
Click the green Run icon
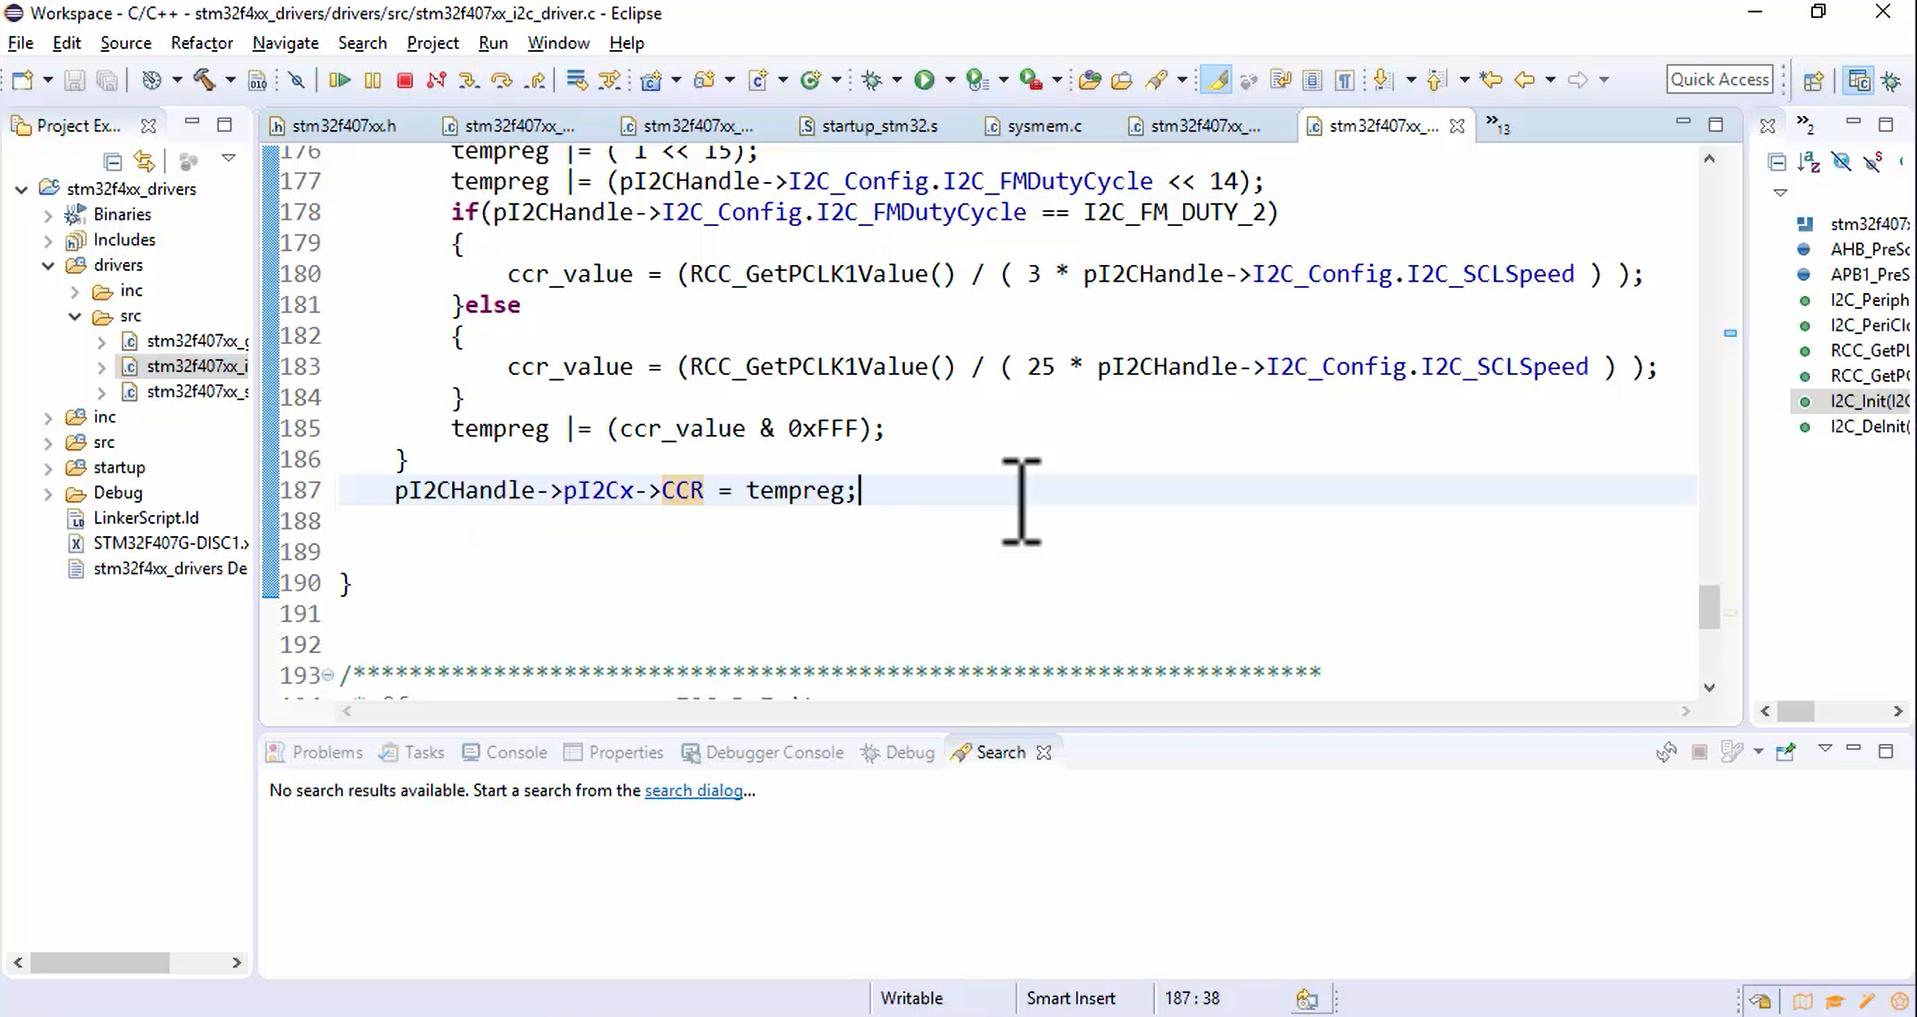pyautogui.click(x=924, y=80)
